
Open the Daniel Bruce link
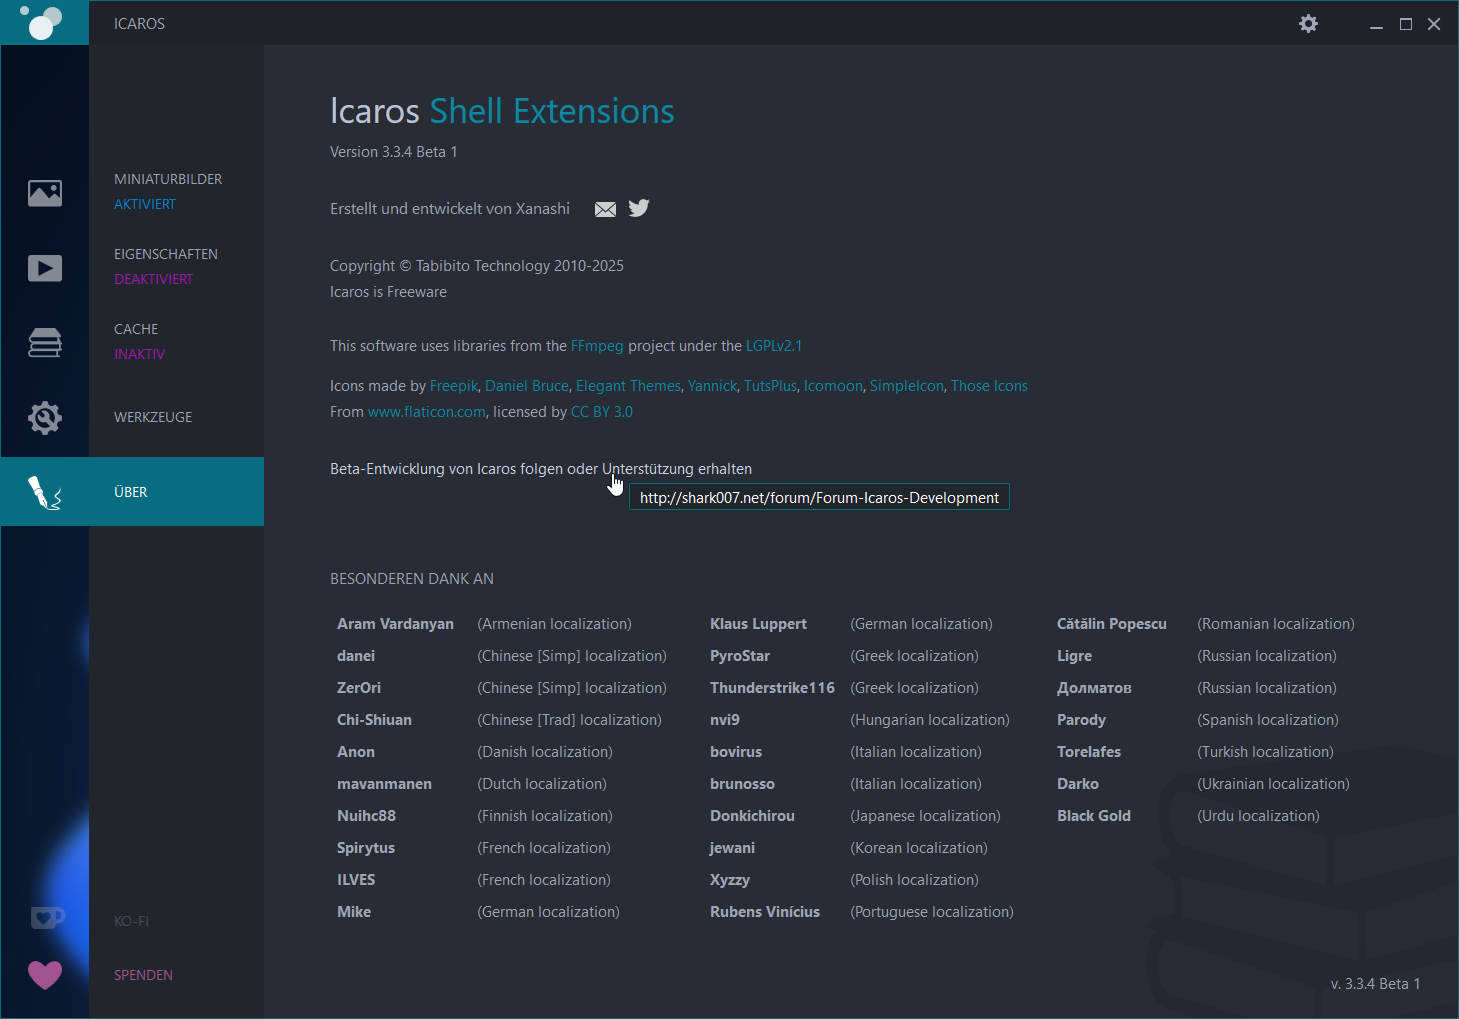[527, 386]
